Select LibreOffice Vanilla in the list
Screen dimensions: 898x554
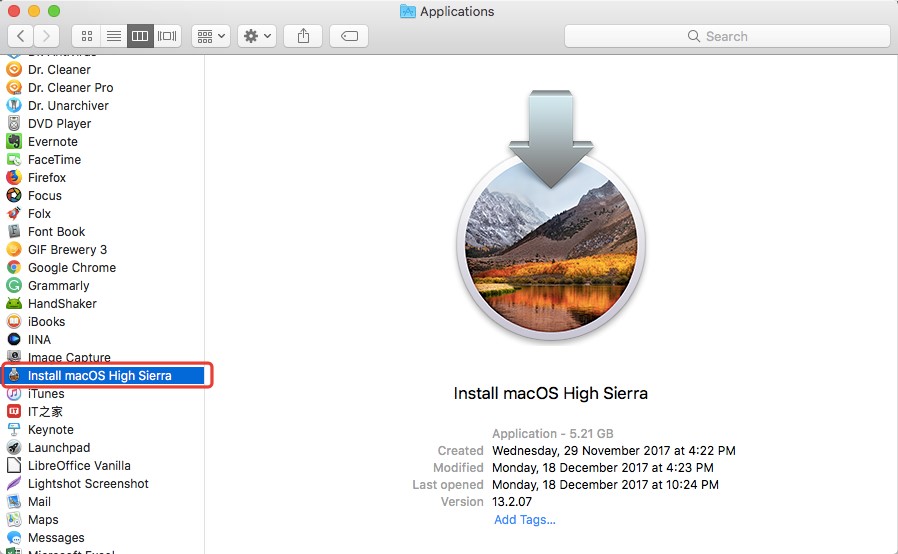(x=78, y=466)
